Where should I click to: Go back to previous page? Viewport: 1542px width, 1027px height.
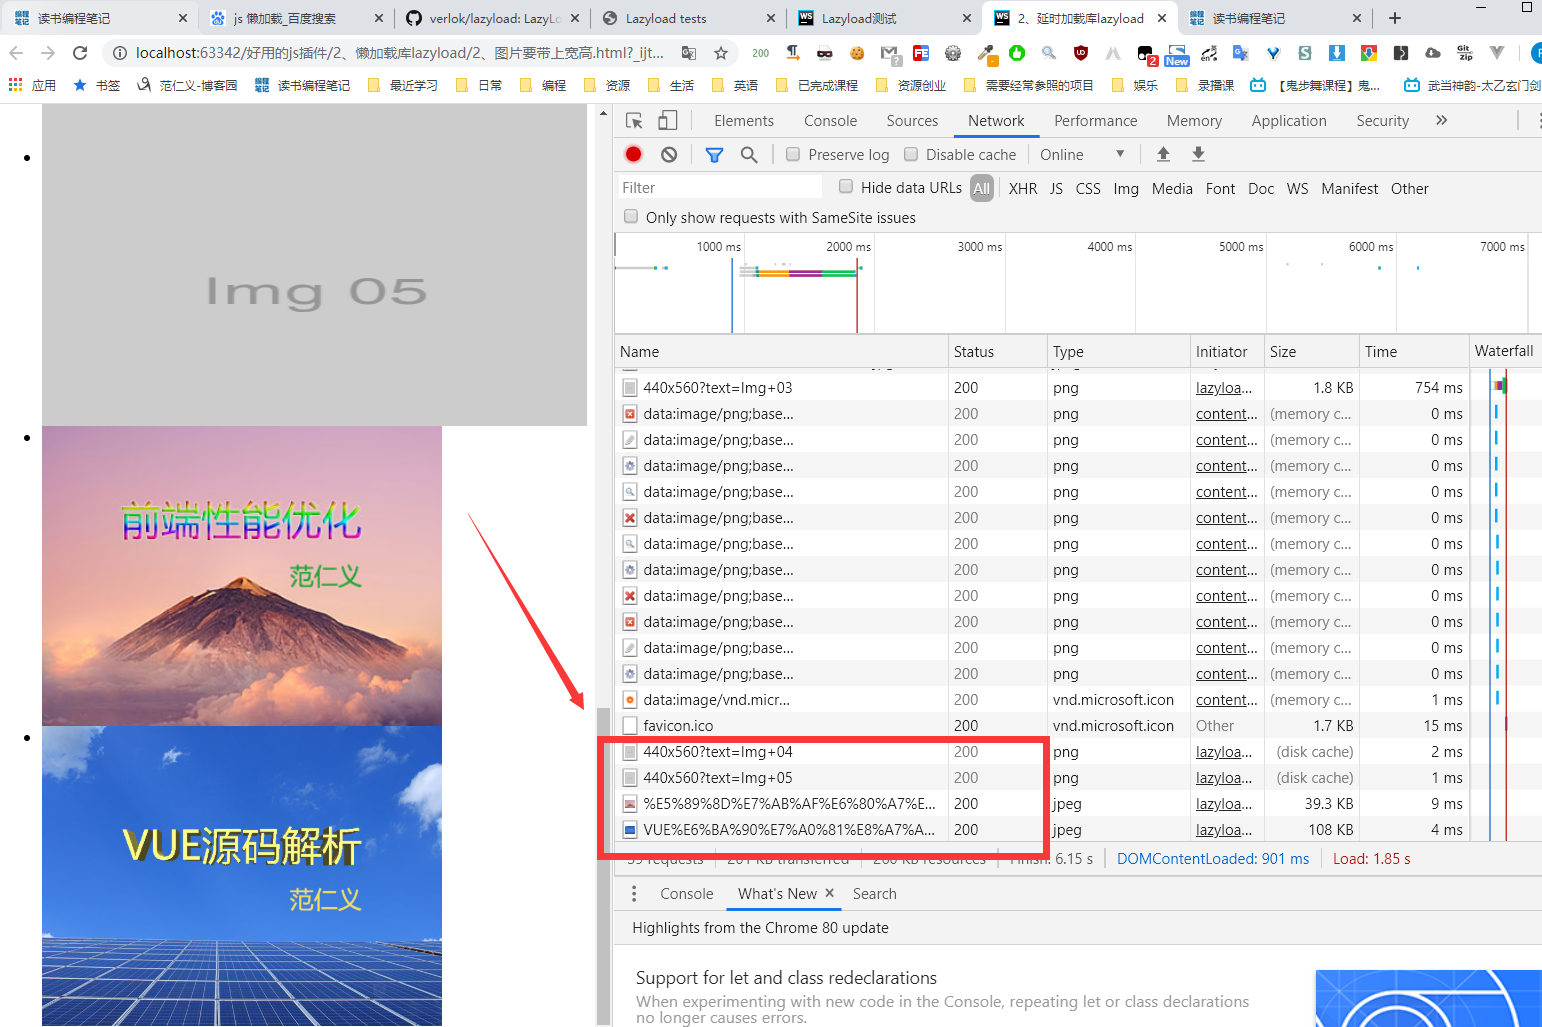(16, 52)
